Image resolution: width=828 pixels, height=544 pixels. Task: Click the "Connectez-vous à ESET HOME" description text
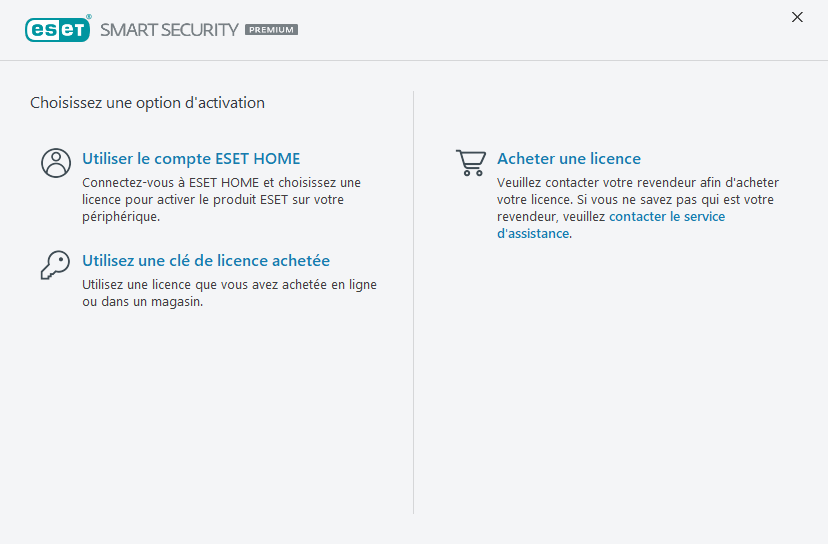[x=221, y=200]
